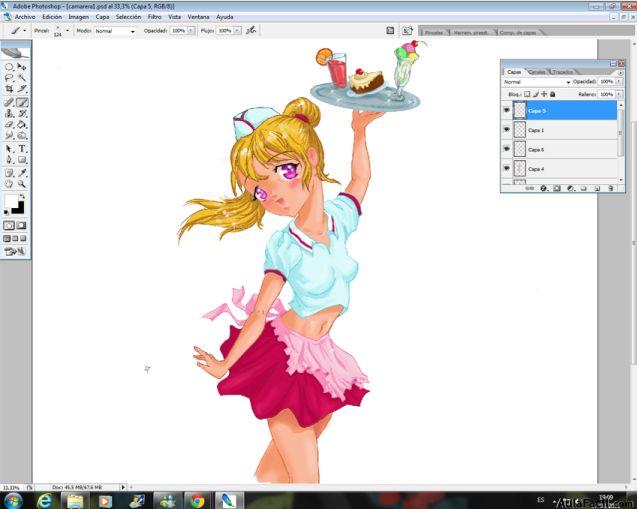
Task: Toggle lock transparent pixels
Action: 527,94
